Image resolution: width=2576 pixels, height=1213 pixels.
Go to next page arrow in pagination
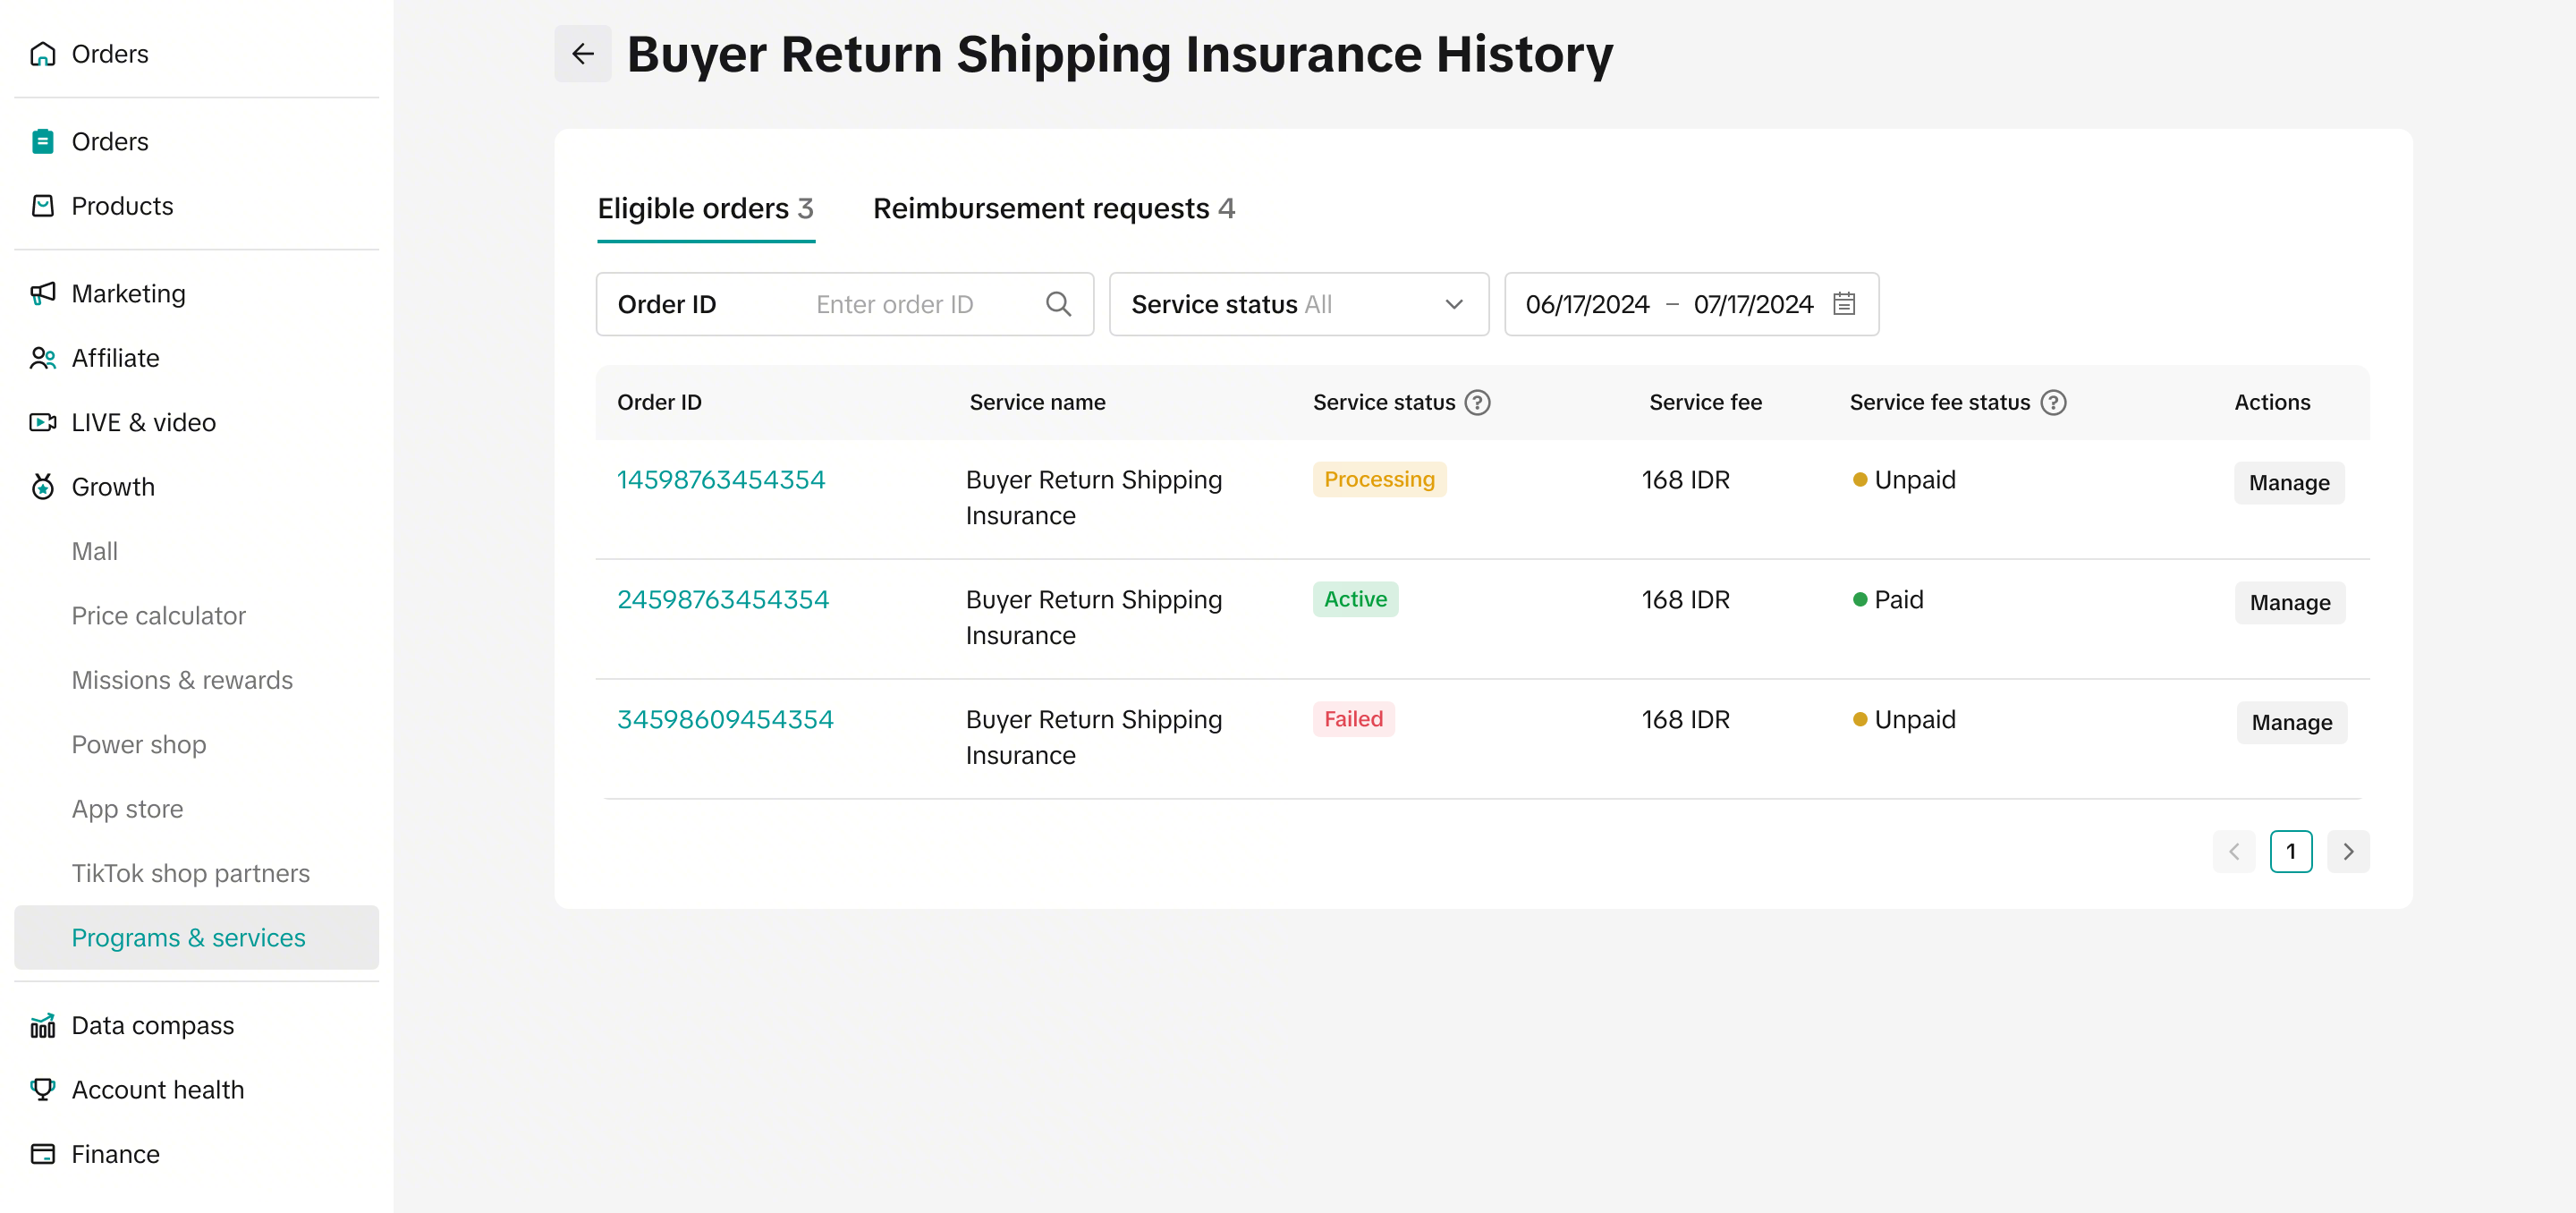pos(2348,851)
